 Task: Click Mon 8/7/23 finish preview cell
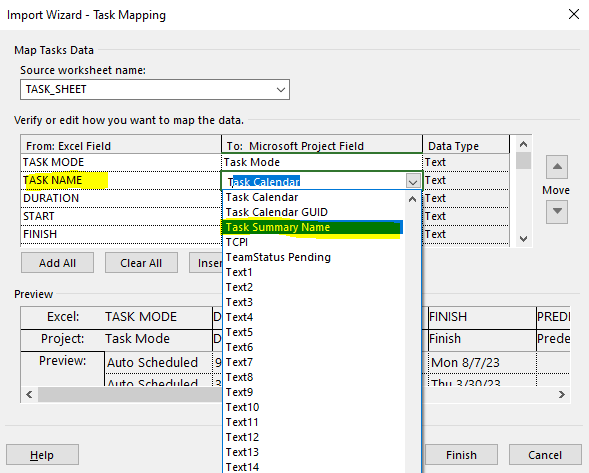pos(482,363)
